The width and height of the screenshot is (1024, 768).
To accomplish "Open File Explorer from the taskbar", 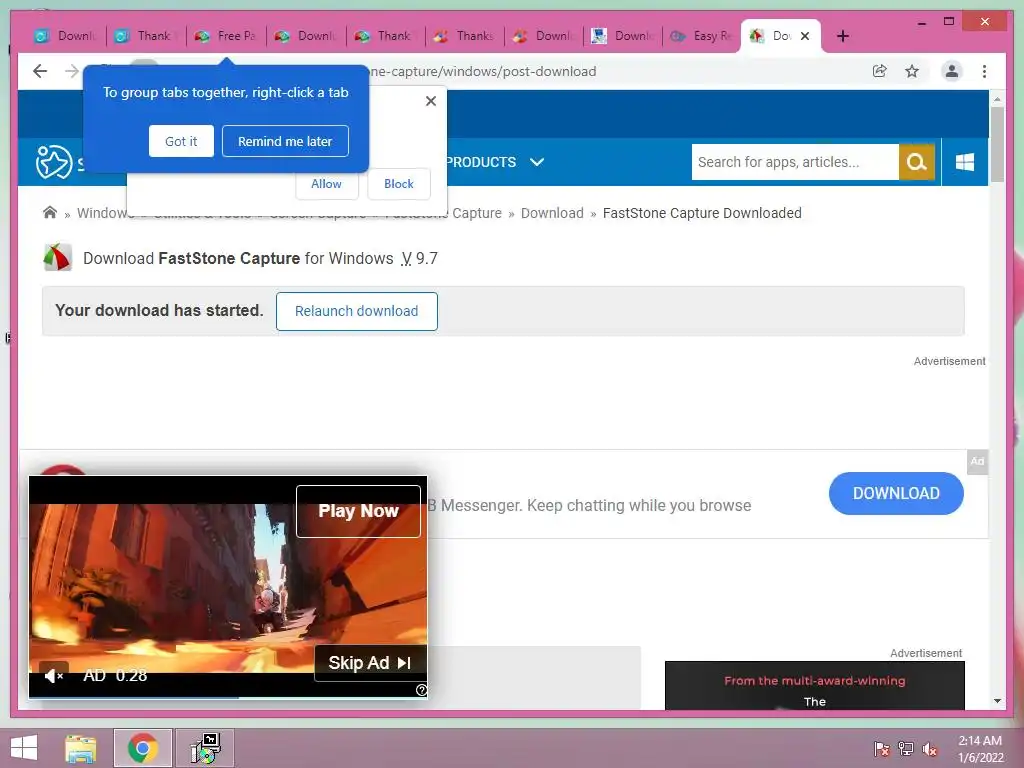I will 80,748.
